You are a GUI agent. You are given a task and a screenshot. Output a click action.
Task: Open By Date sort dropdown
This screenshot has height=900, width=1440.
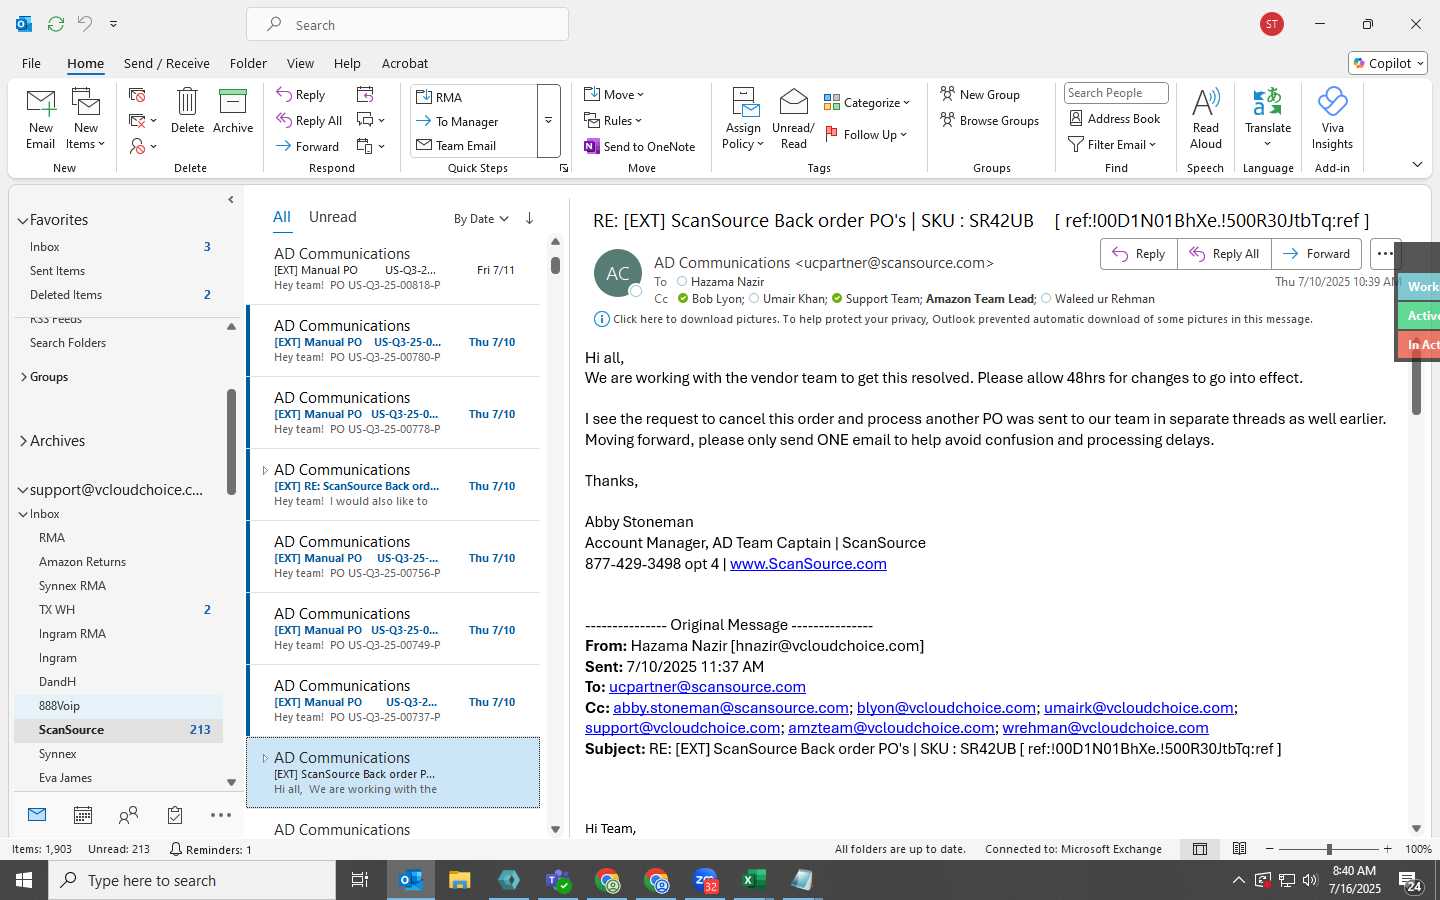(x=481, y=219)
